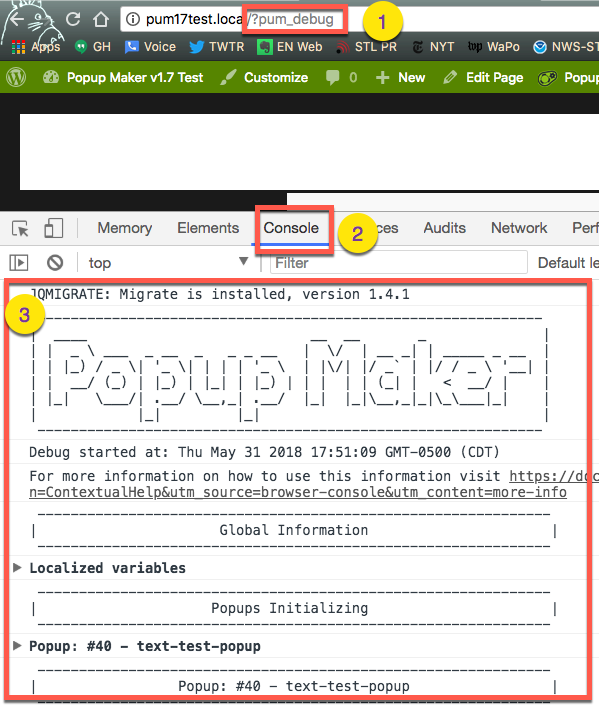Screen dimensions: 599x707
Task: Open Popup Maker admin bar menu
Action: 568,78
